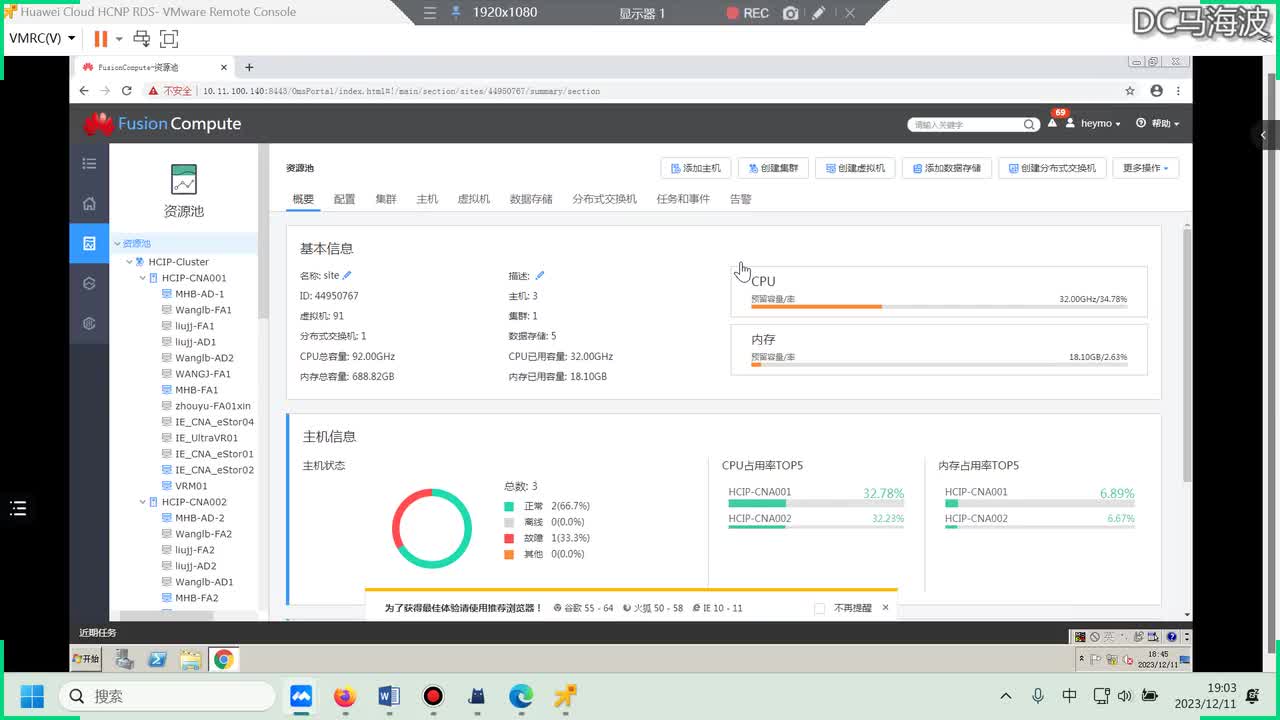The width and height of the screenshot is (1280, 720).
Task: Open the 帮助 help dropdown
Action: coord(1158,124)
